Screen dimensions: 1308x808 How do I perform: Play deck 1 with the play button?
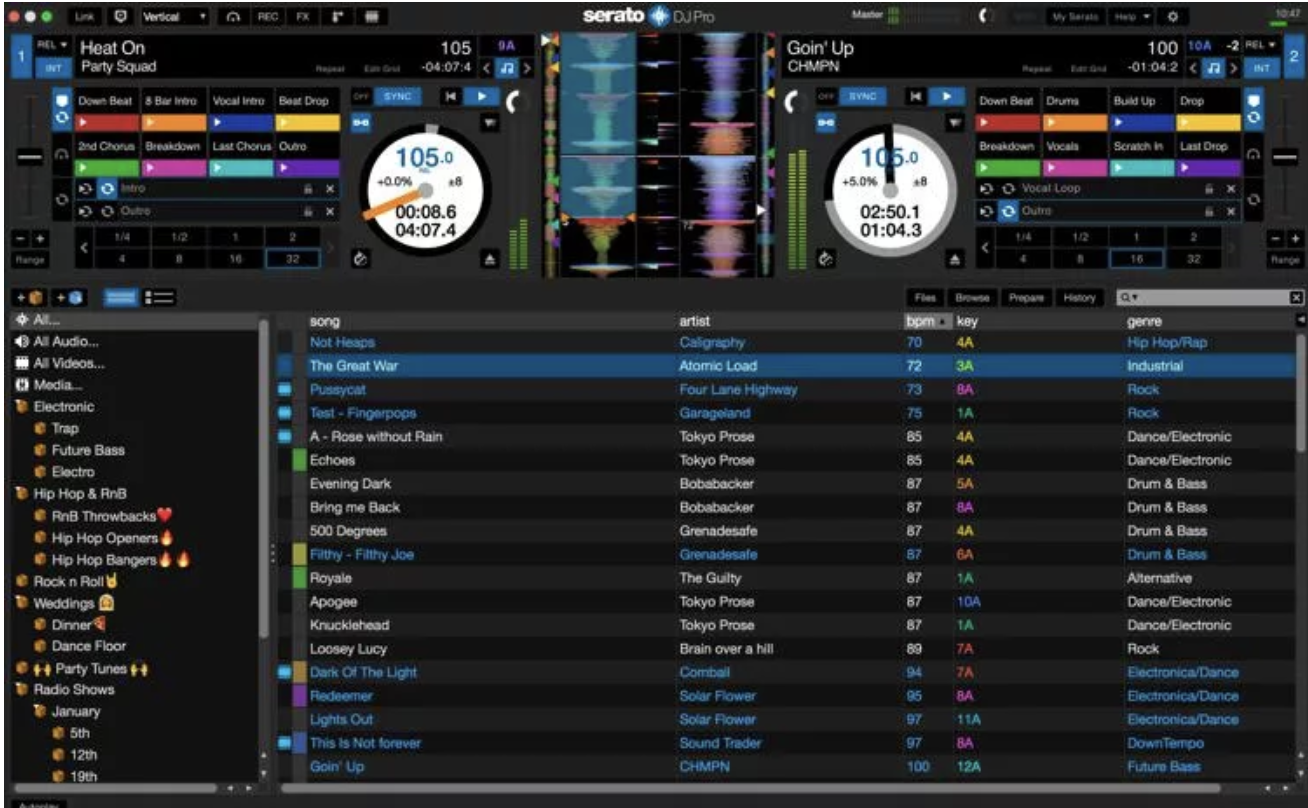coord(483,96)
